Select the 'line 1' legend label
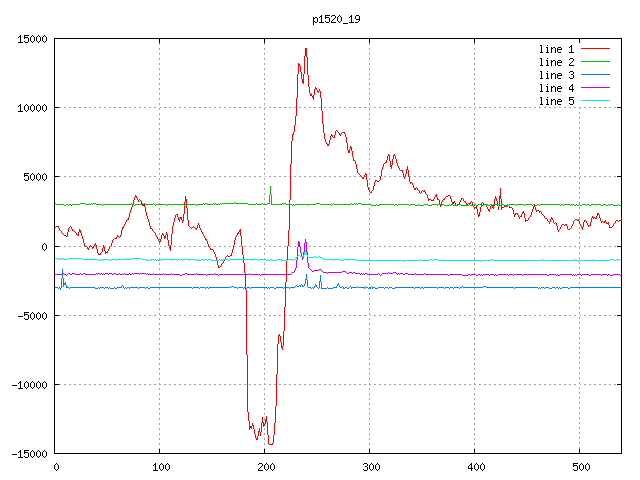Viewport: 640px width, 480px height. point(556,49)
